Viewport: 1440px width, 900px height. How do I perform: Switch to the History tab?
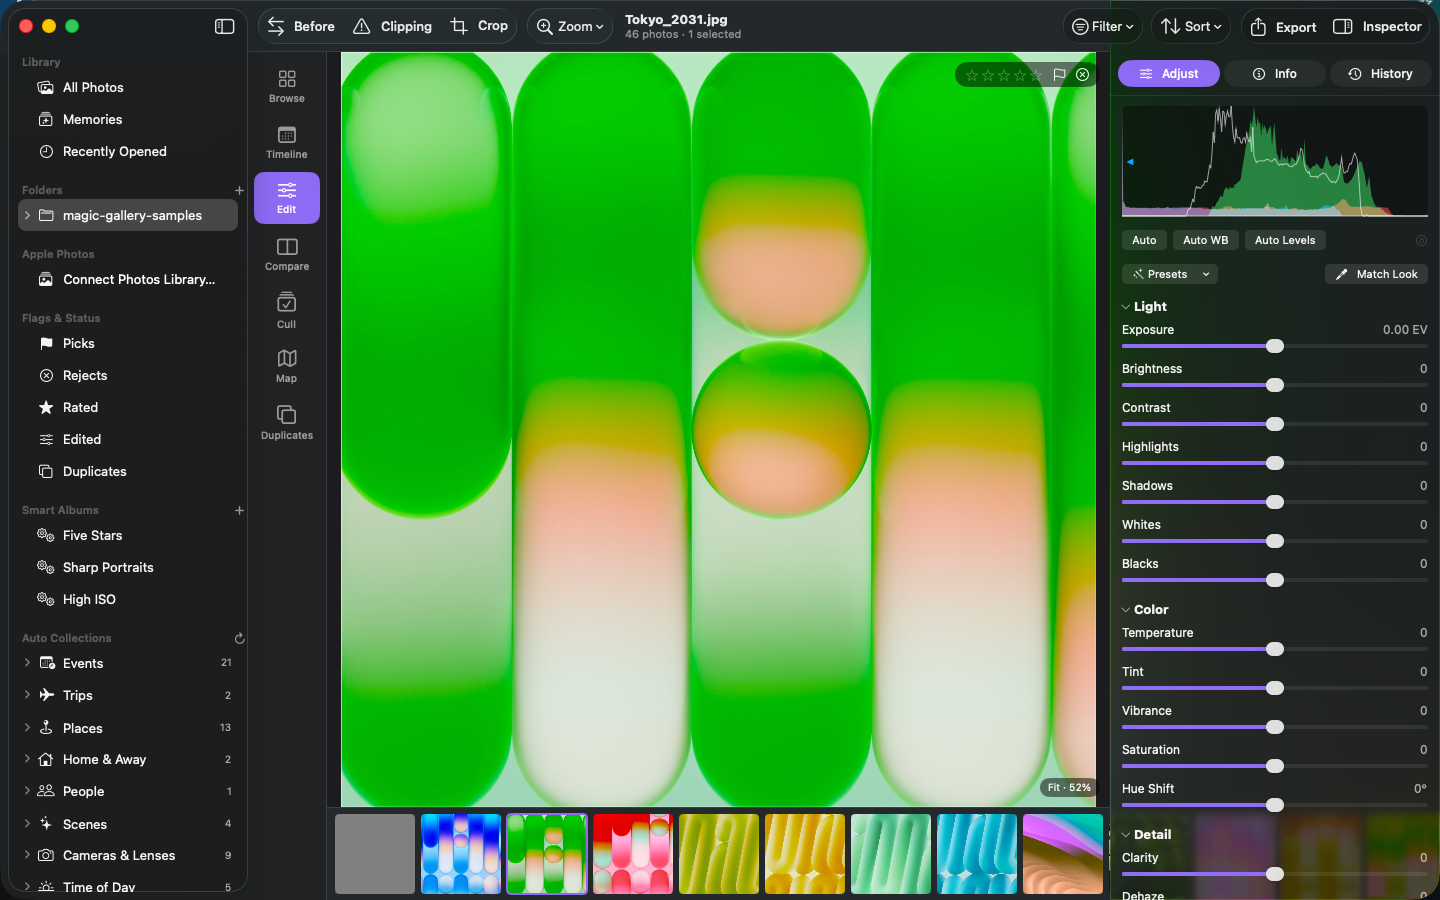click(1380, 74)
